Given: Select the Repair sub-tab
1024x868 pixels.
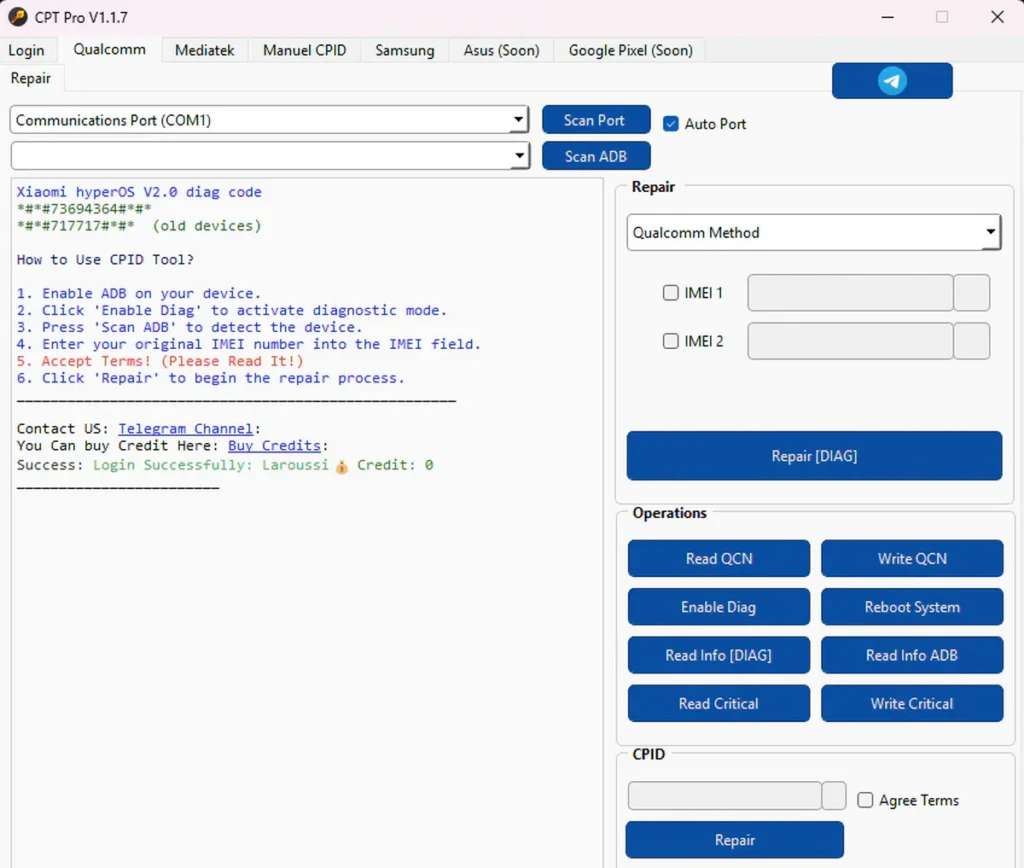Looking at the screenshot, I should click(31, 78).
